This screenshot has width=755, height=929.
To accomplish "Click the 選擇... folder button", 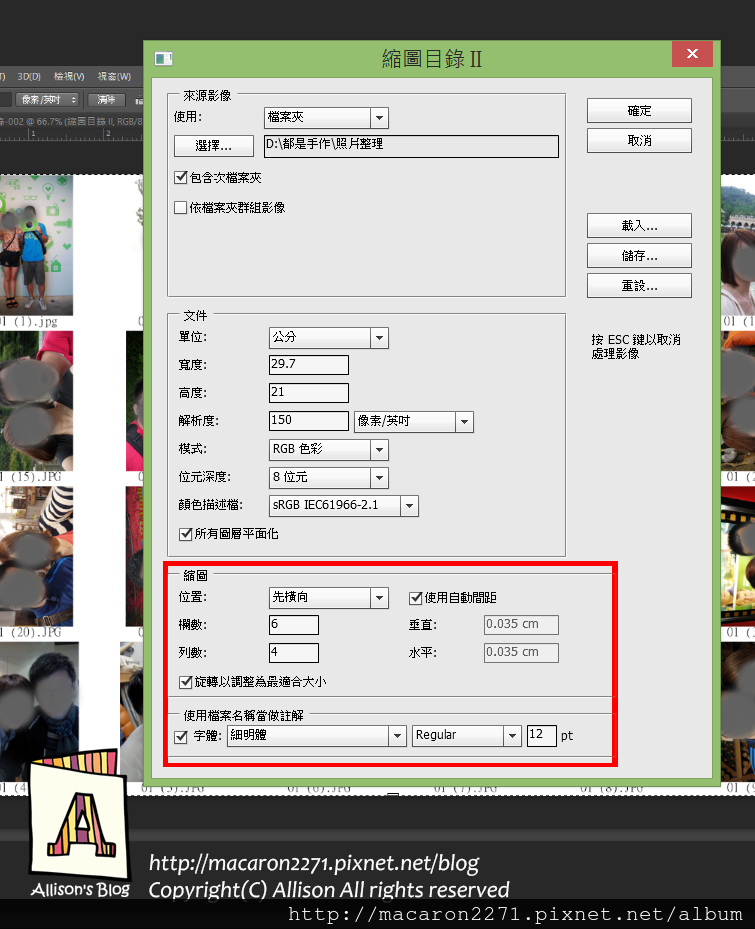I will point(213,146).
